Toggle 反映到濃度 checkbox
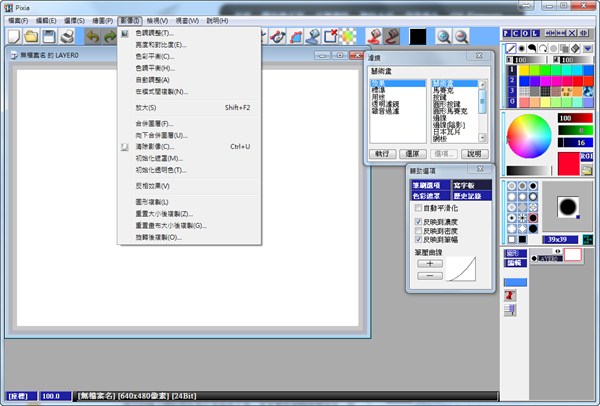 coord(418,222)
